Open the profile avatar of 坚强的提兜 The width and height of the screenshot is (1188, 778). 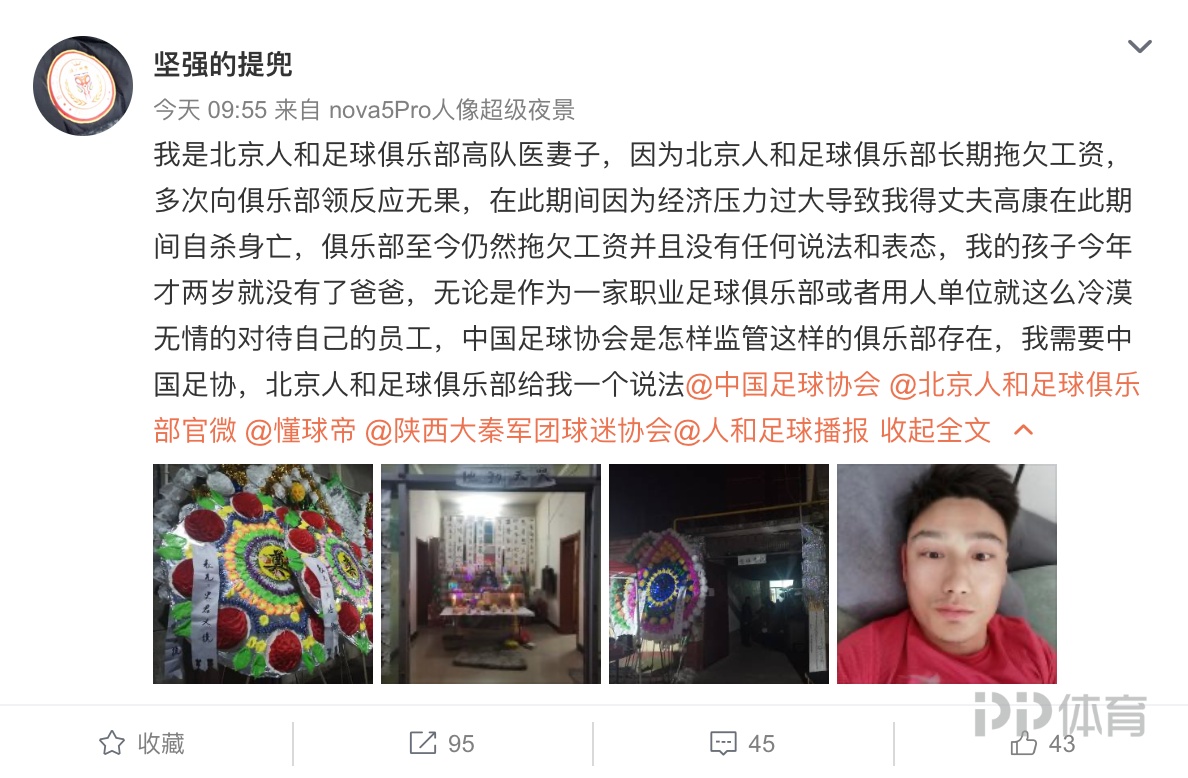pyautogui.click(x=83, y=86)
